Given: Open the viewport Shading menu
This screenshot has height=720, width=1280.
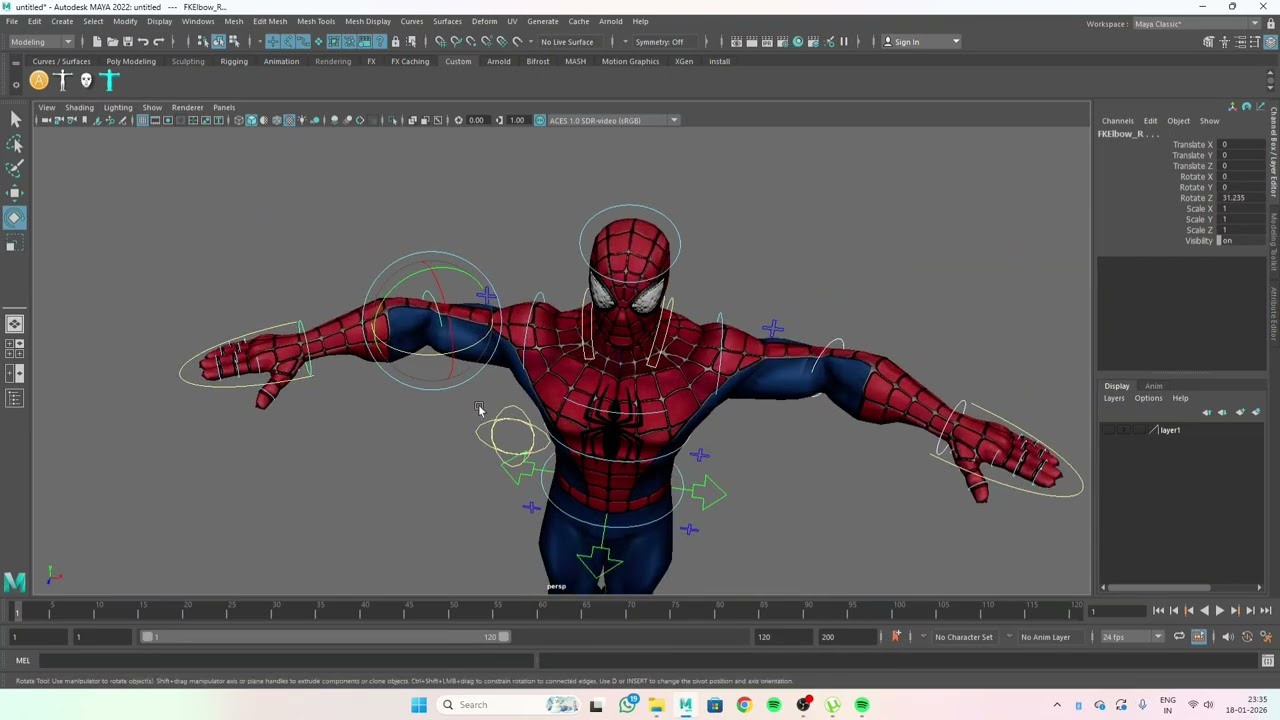Looking at the screenshot, I should tap(79, 107).
